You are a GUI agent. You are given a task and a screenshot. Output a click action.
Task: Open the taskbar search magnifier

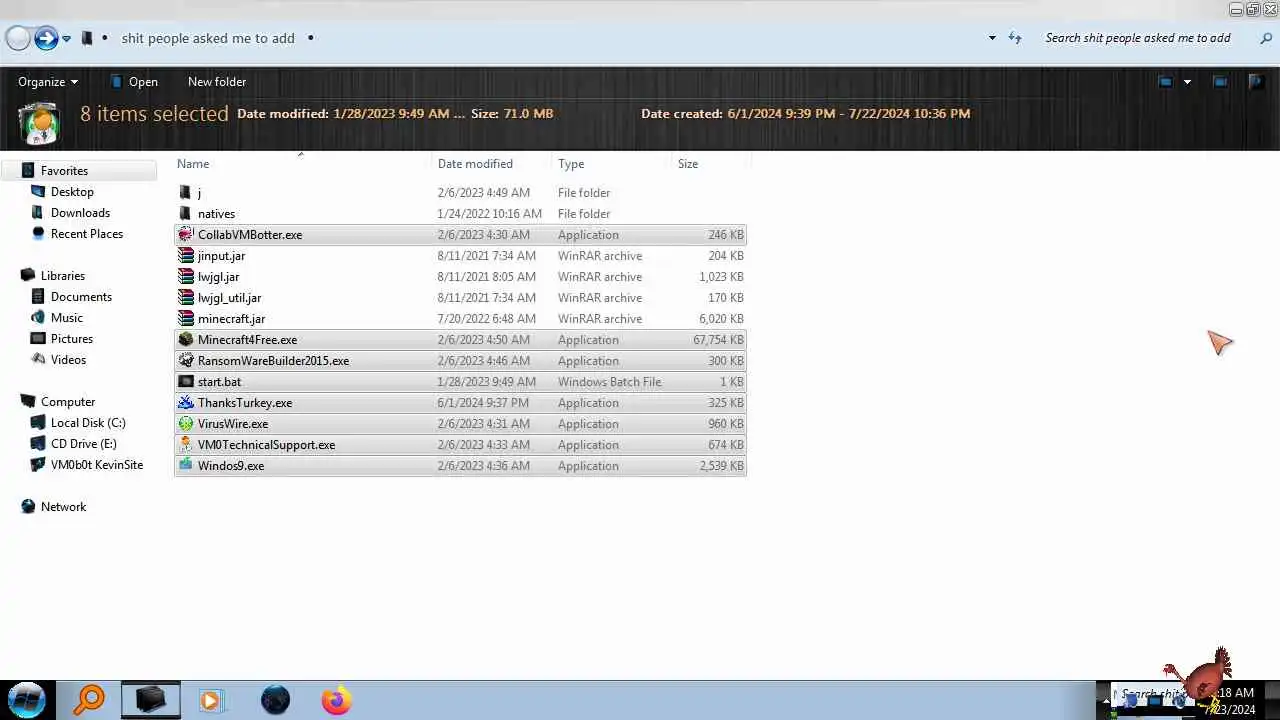89,699
